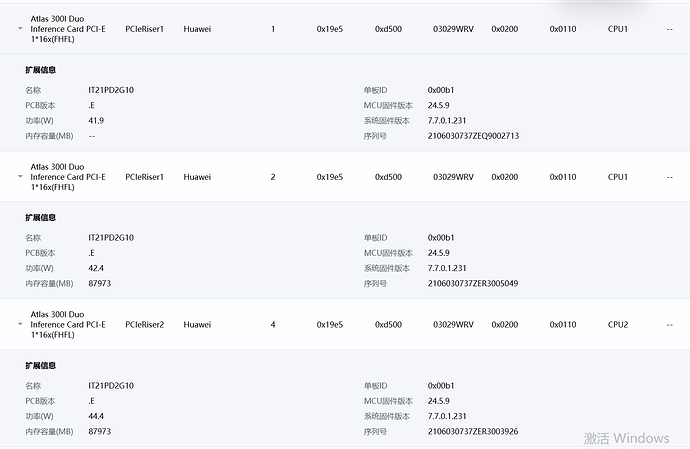This screenshot has width=690, height=449.
Task: Collapse the slot 1 Atlas 300I card row
Action: [19, 29]
